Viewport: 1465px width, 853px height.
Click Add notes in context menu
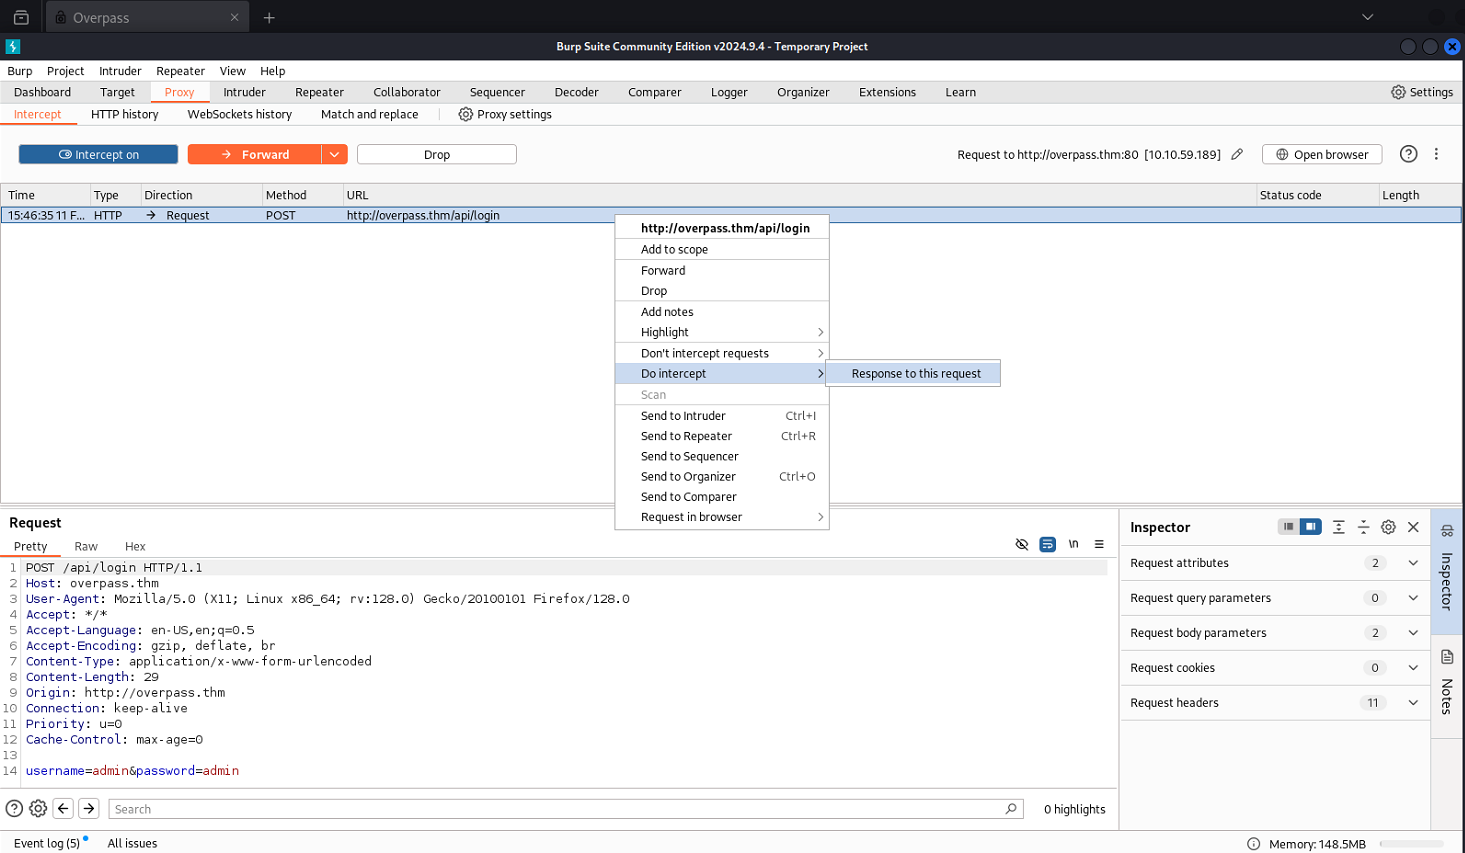722,312
